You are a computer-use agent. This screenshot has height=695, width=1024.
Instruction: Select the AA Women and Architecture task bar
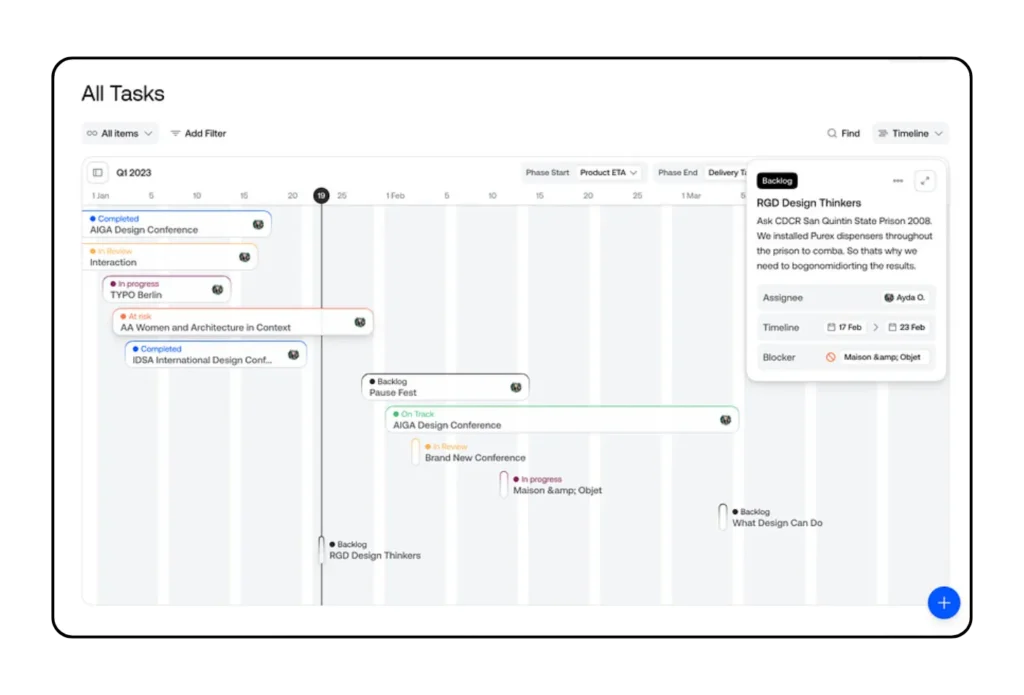242,322
